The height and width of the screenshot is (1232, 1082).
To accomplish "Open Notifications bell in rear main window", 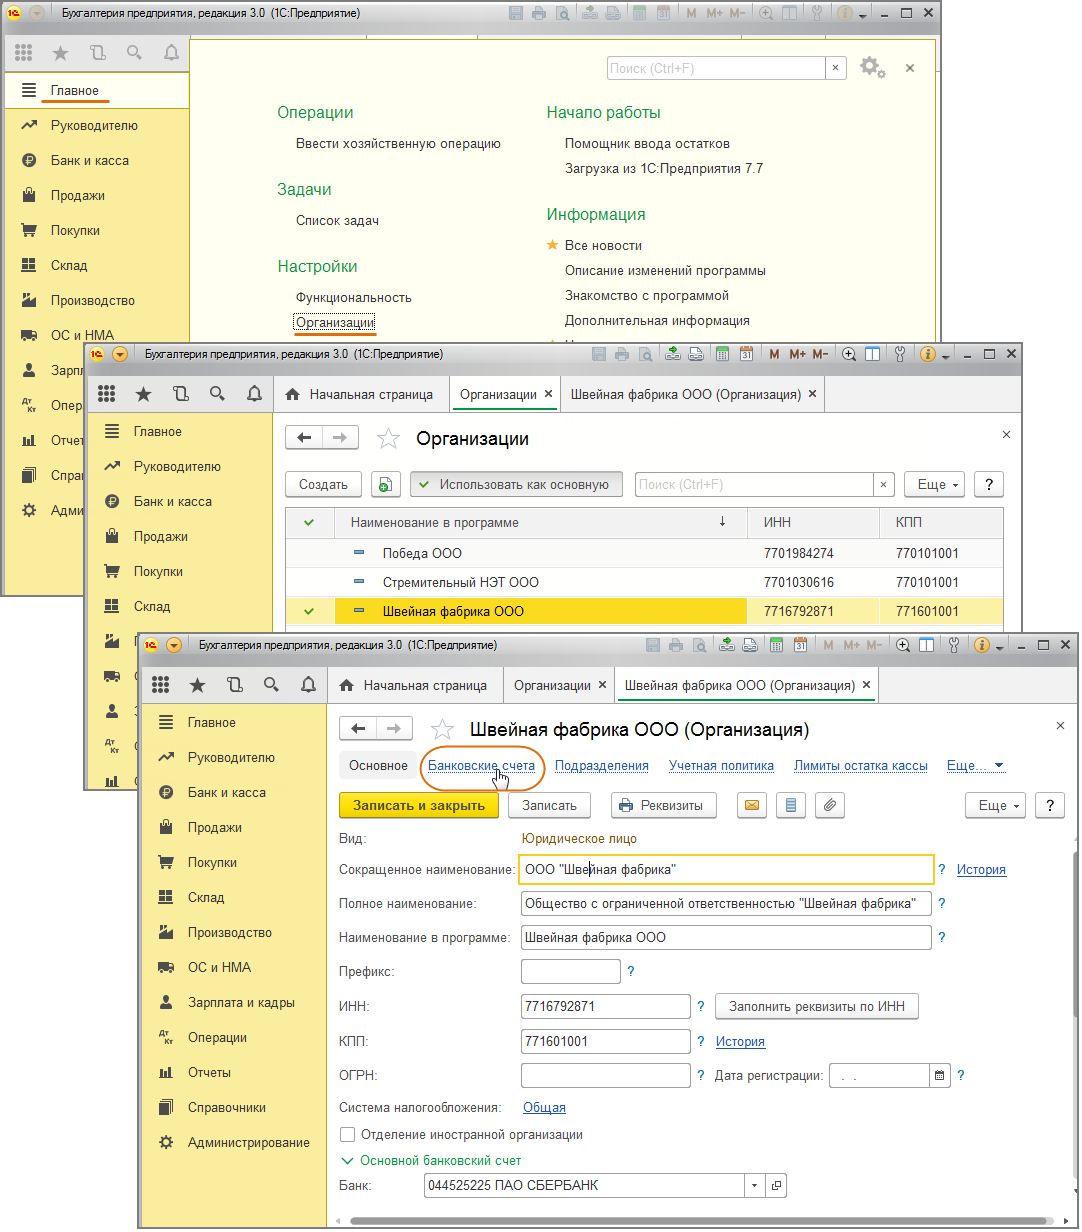I will (172, 53).
